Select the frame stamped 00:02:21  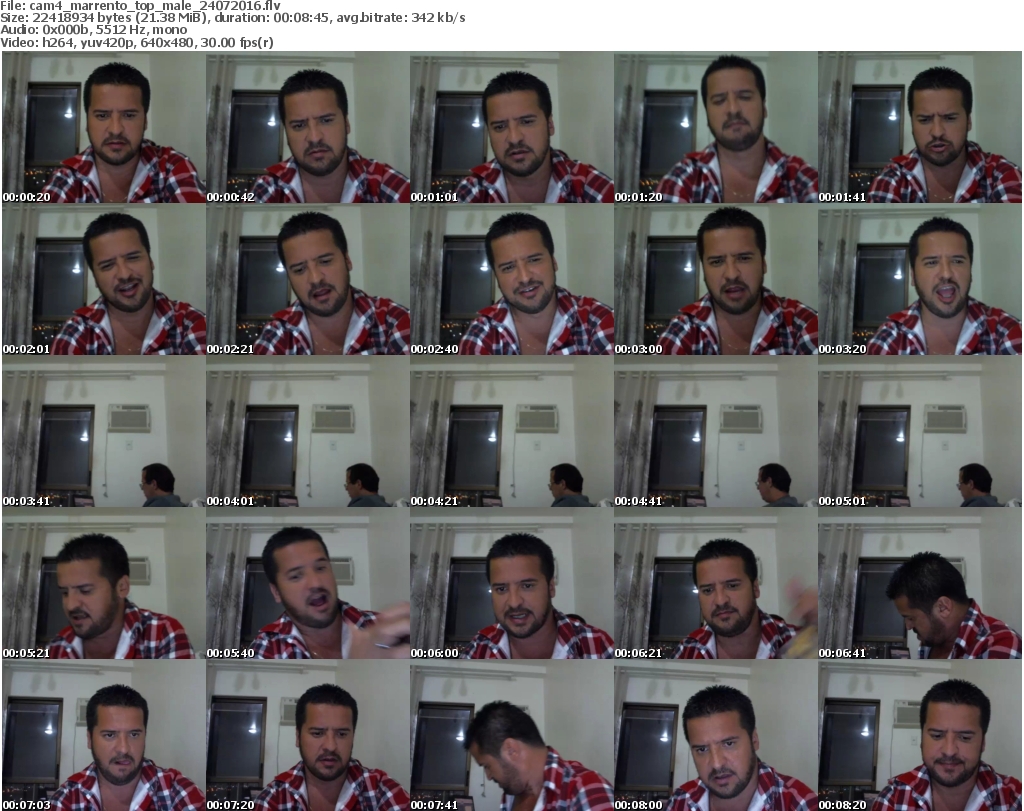(308, 279)
